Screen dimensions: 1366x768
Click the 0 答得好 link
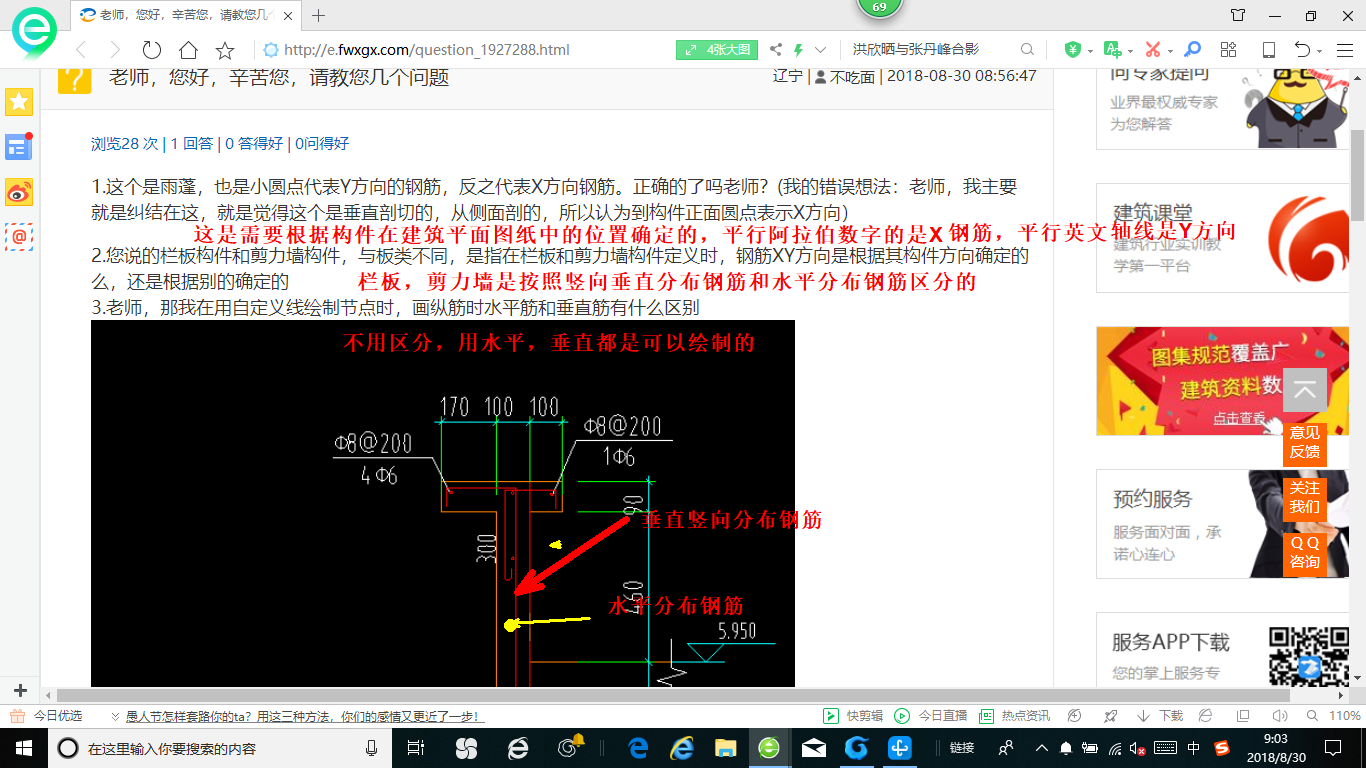click(254, 143)
